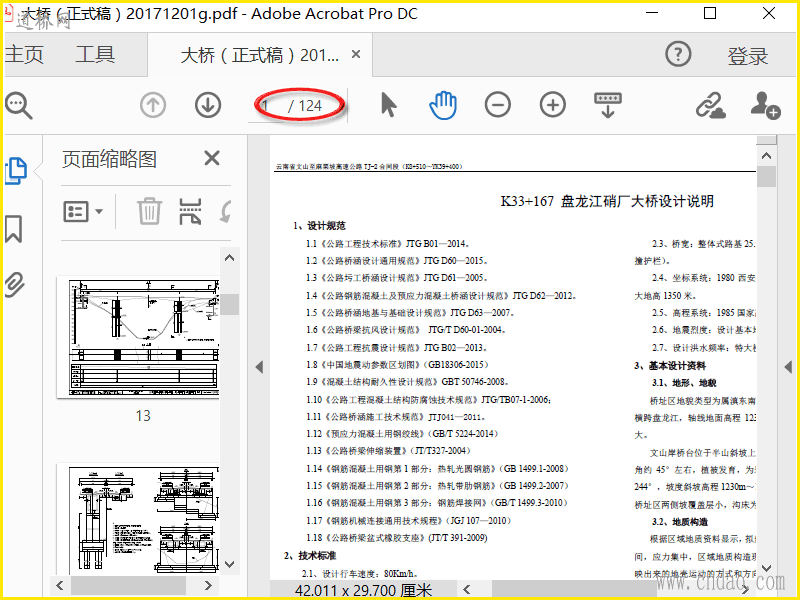Go to next page with down arrow
Image resolution: width=800 pixels, height=600 pixels.
click(x=208, y=106)
